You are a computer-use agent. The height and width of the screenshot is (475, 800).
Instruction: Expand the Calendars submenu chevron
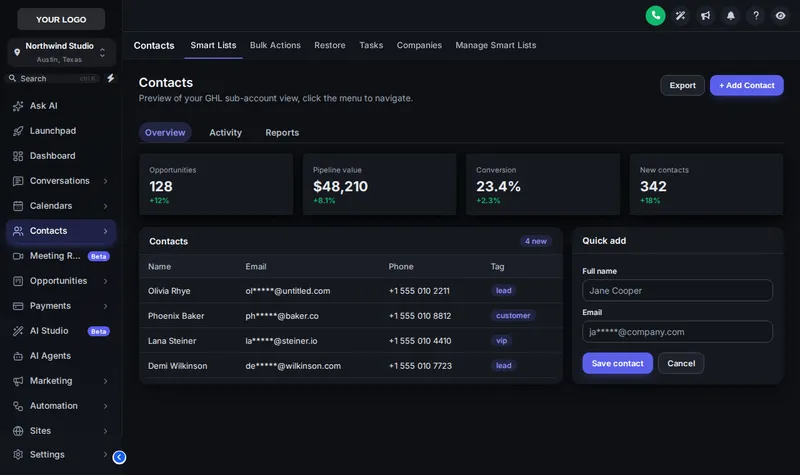(106, 206)
